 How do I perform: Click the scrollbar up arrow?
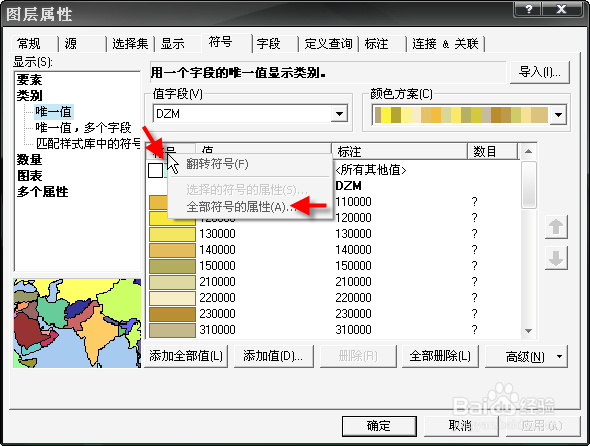tap(528, 152)
